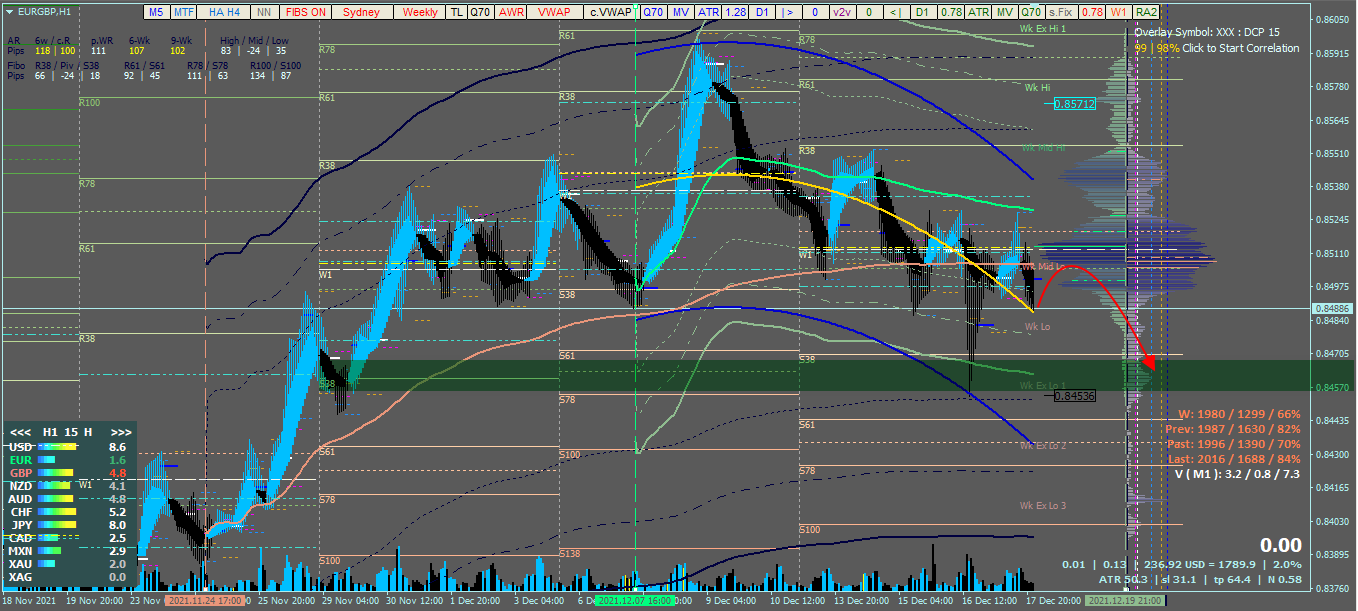Click the <| step-back button
This screenshot has width=1358, height=611.
click(896, 12)
